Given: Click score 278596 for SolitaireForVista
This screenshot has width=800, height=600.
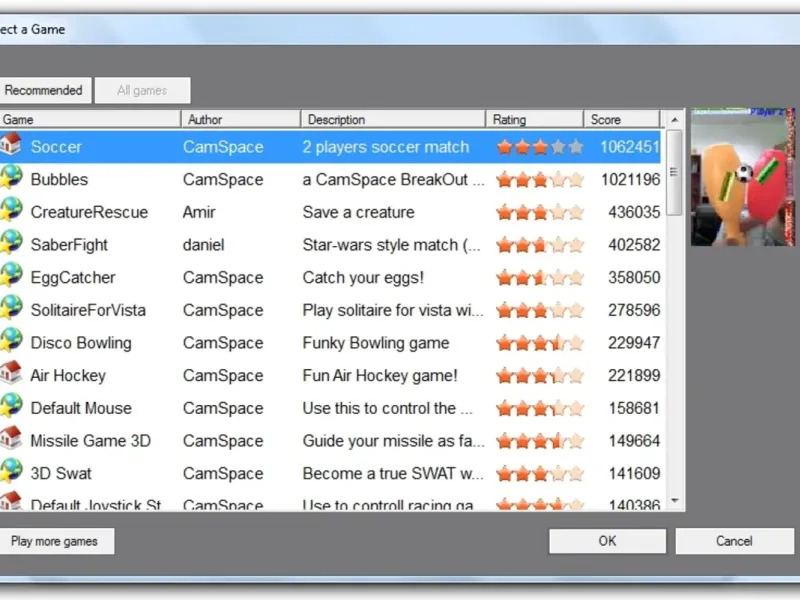Looking at the screenshot, I should [634, 310].
